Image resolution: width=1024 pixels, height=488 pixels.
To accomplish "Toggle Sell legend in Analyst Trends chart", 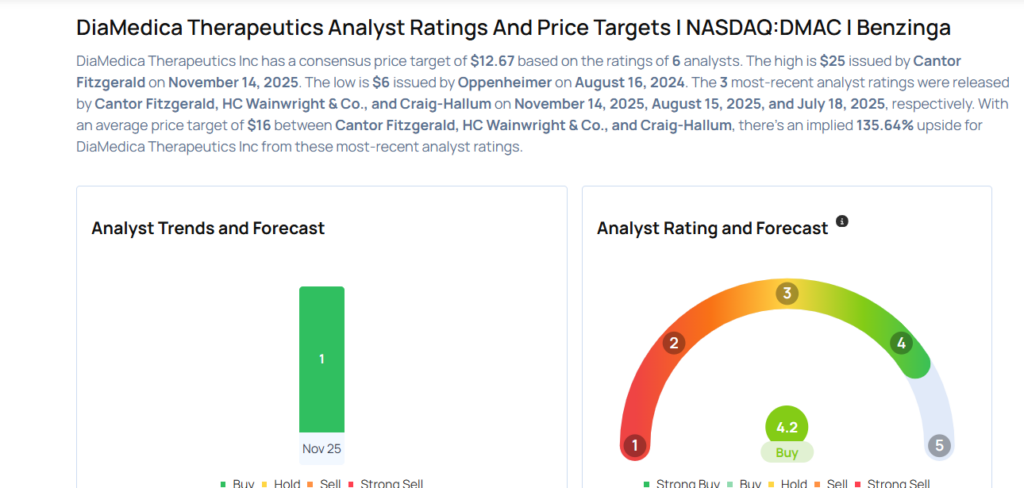I will pyautogui.click(x=326, y=484).
